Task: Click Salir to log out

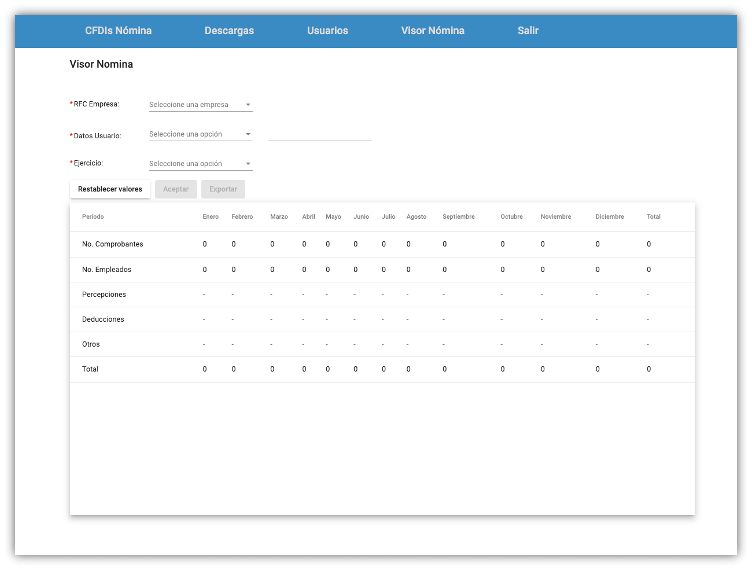Action: pyautogui.click(x=528, y=31)
